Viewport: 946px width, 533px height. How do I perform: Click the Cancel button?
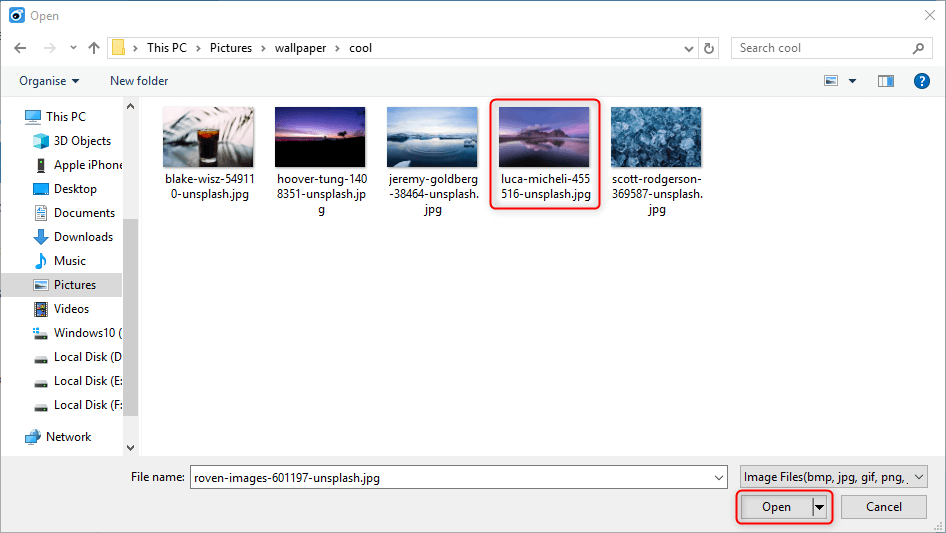883,507
